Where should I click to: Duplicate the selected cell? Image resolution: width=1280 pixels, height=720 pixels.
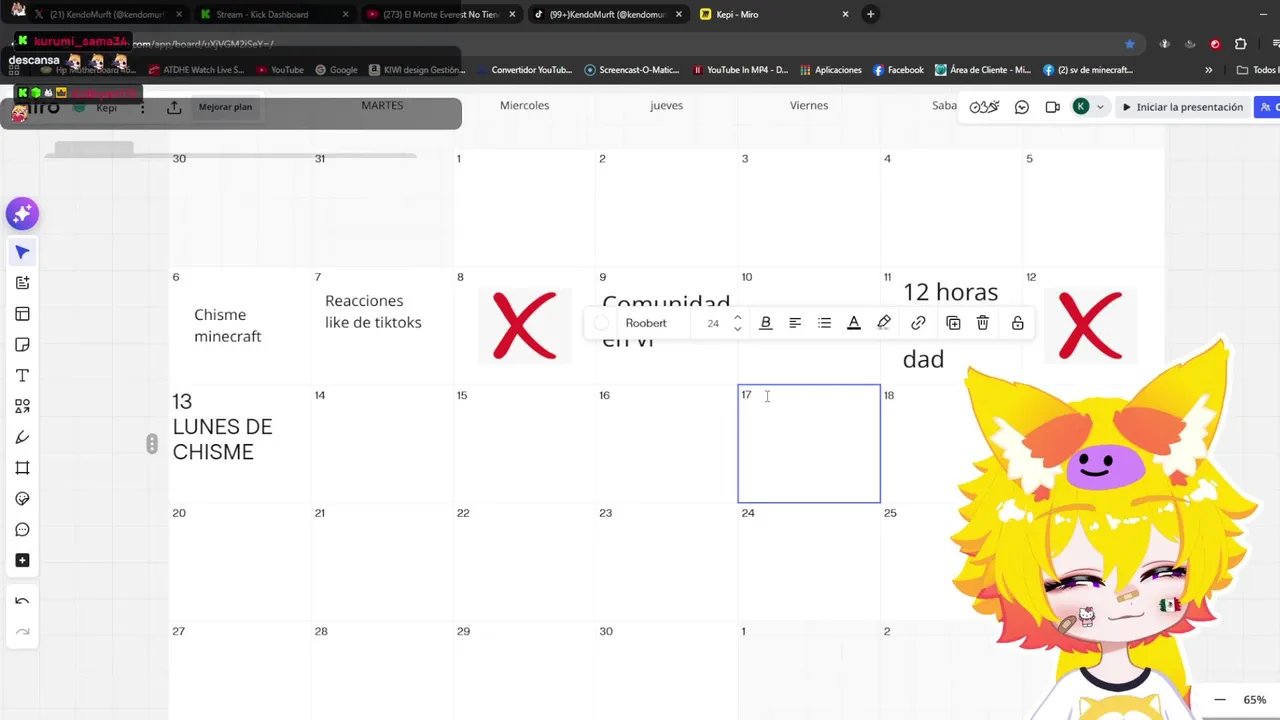pyautogui.click(x=953, y=323)
